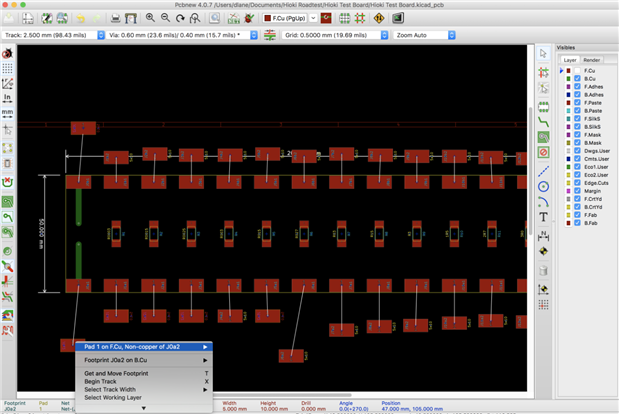Uncheck the Edge.Cuts layer checkbox
Screen dimensions: 619x414
(x=578, y=182)
